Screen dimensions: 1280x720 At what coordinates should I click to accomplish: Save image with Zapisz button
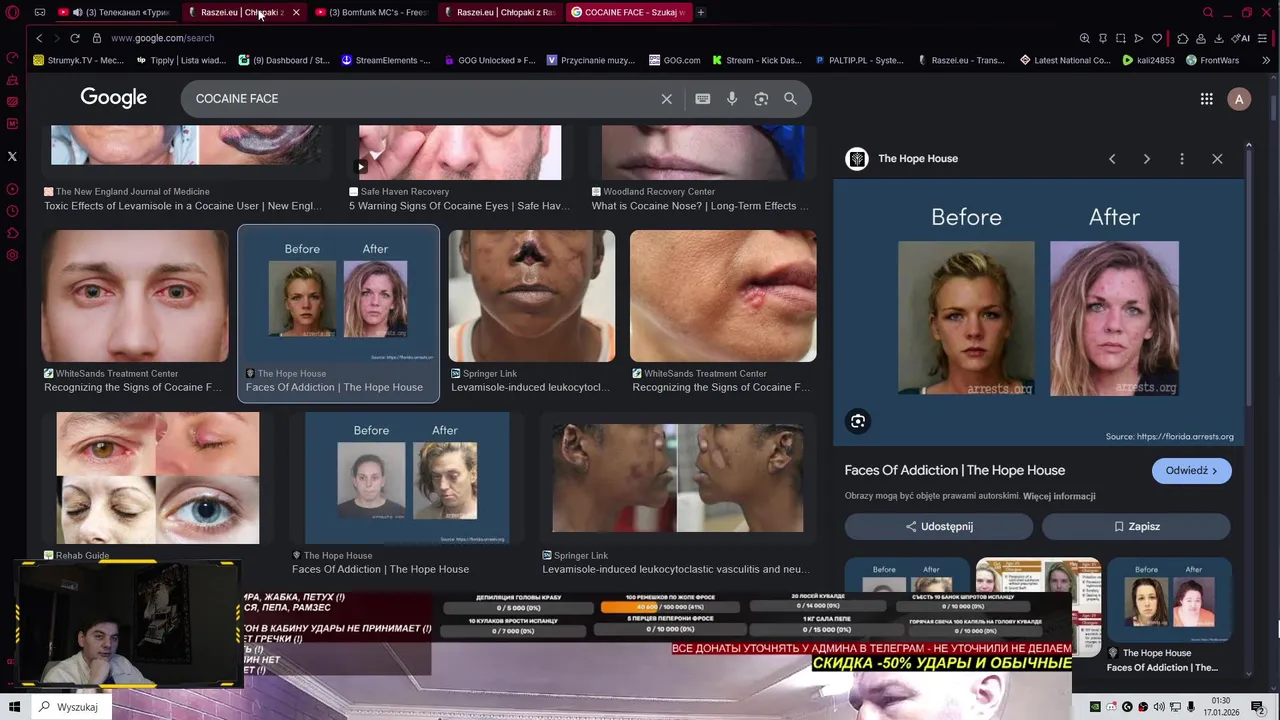pyautogui.click(x=1136, y=527)
